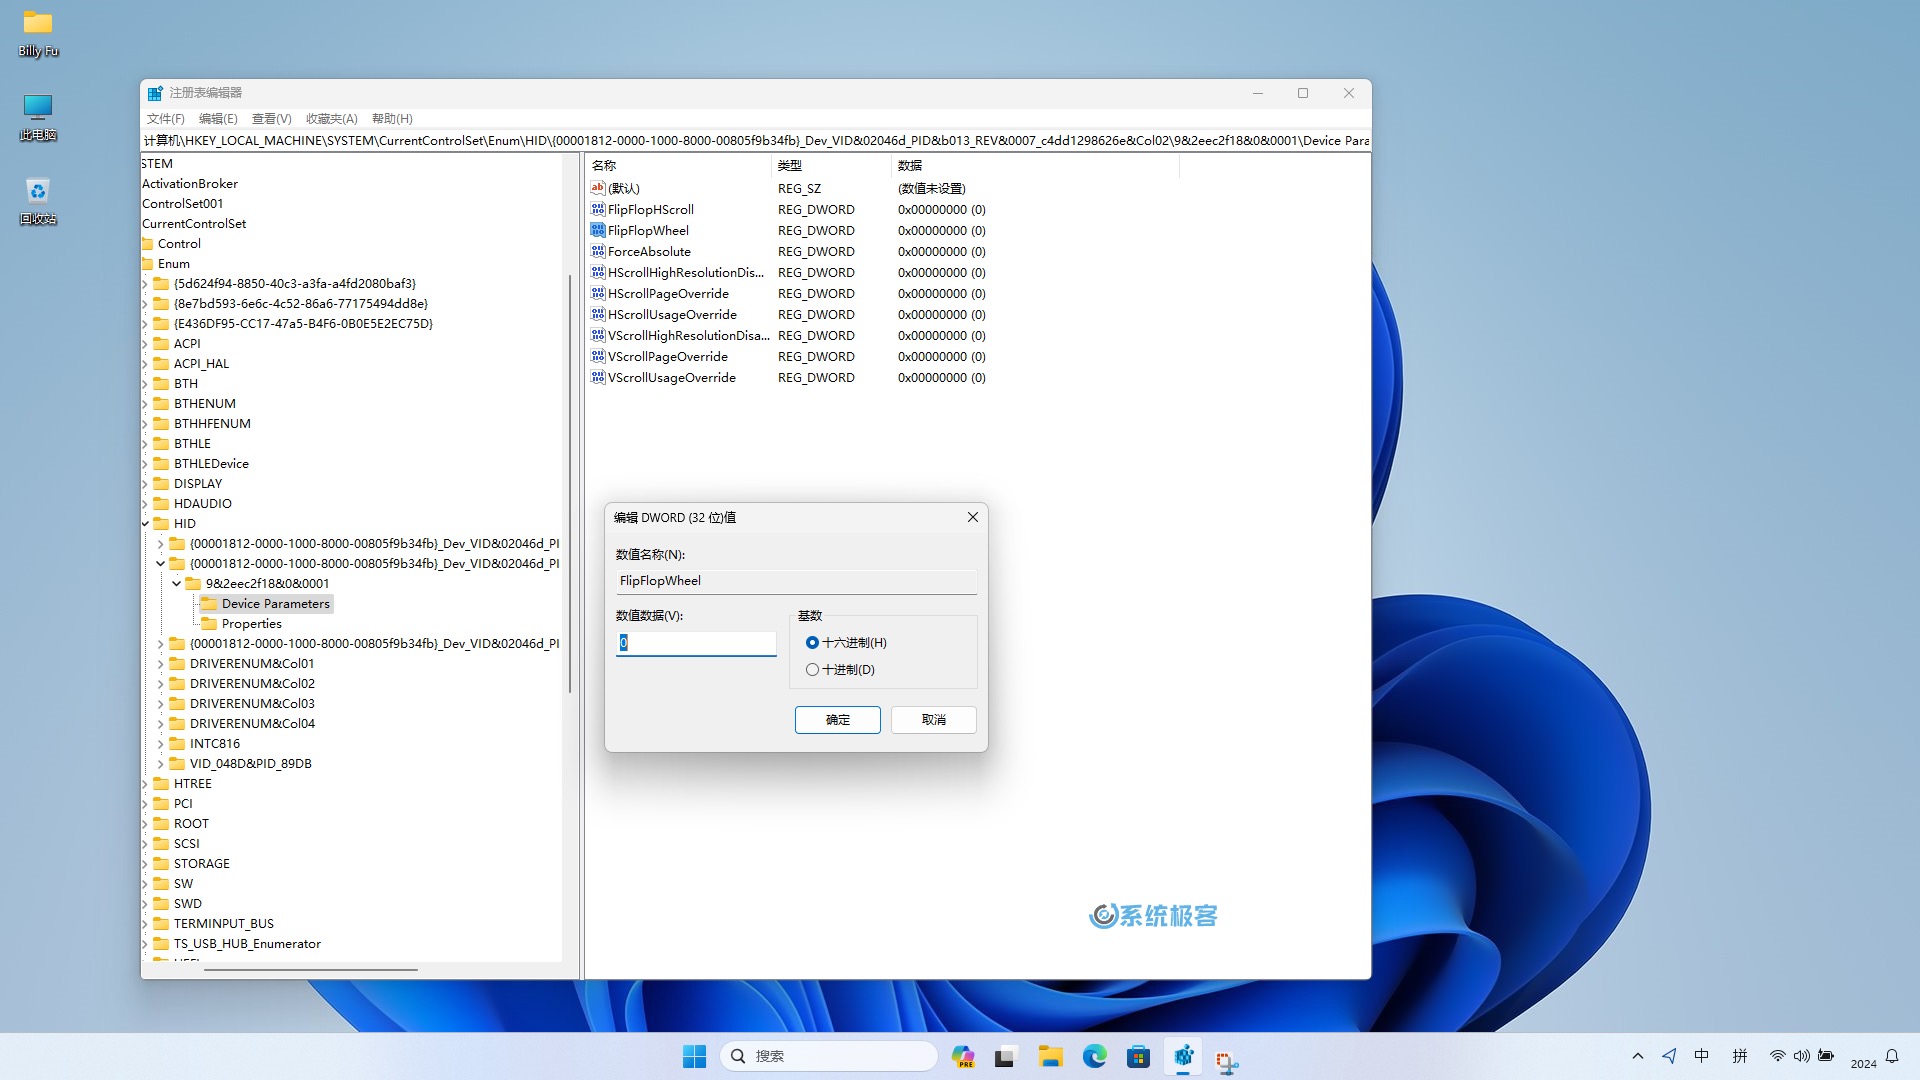This screenshot has height=1080, width=1920.
Task: Click Registry Editor taskbar icon
Action: point(1183,1056)
